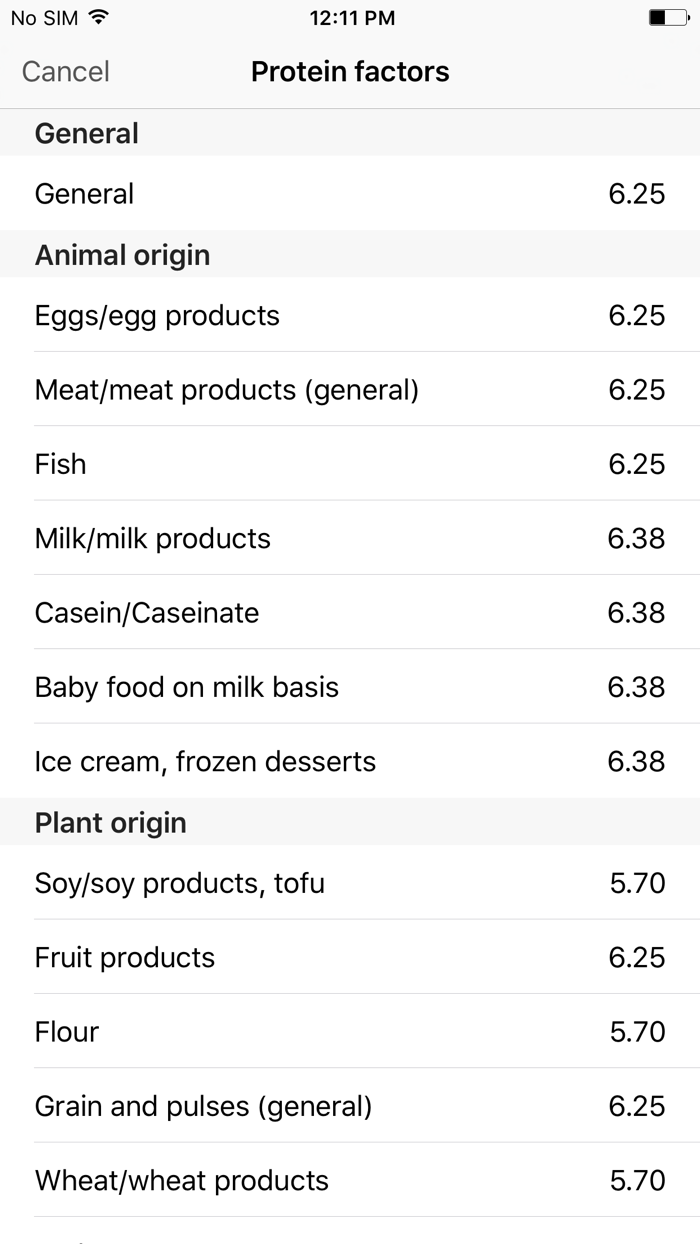Tap the Plant origin section header

click(x=111, y=823)
